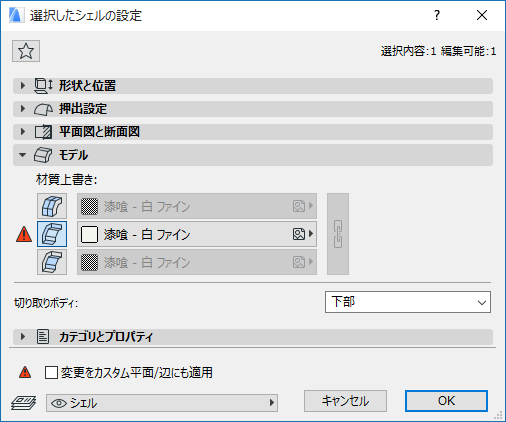Open the enabled 漆喰 - 白 ファイン material dropdown

tap(197, 234)
